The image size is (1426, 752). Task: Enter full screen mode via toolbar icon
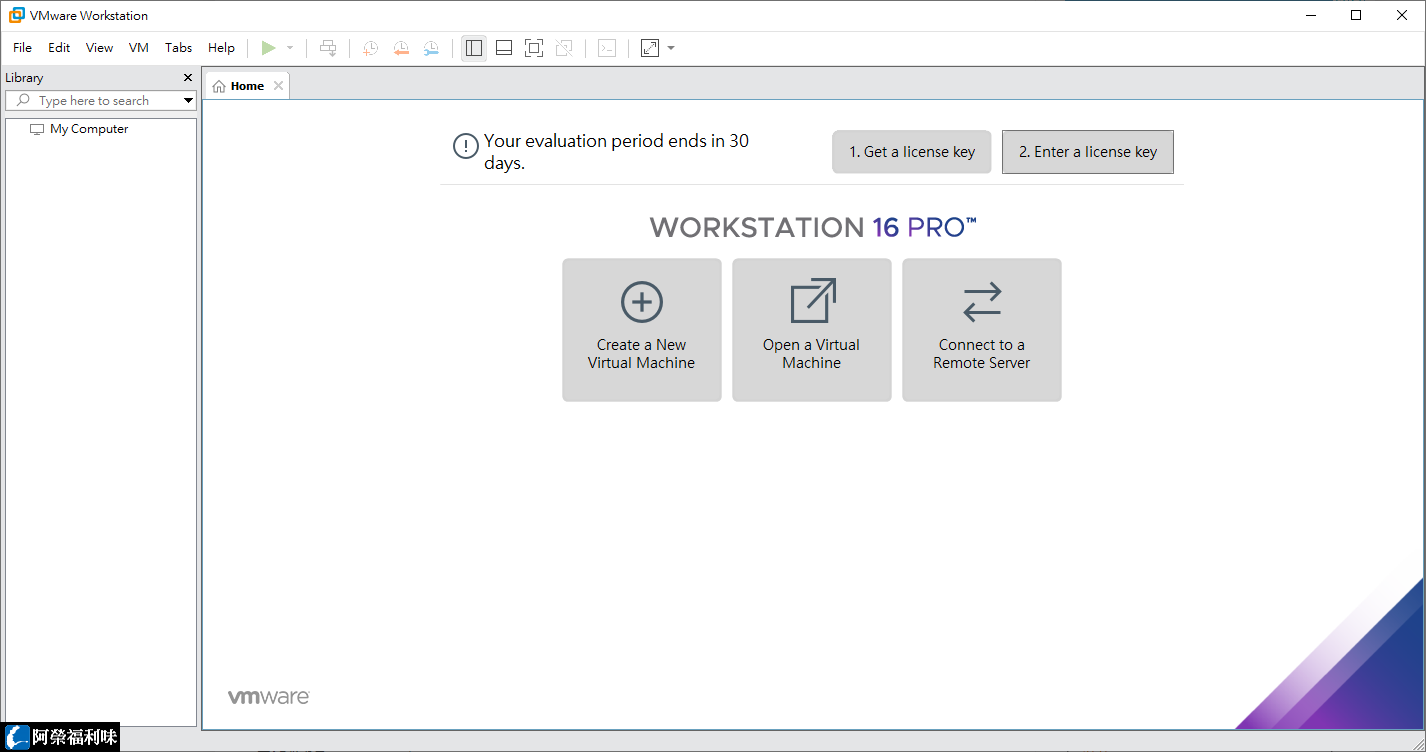coord(533,47)
